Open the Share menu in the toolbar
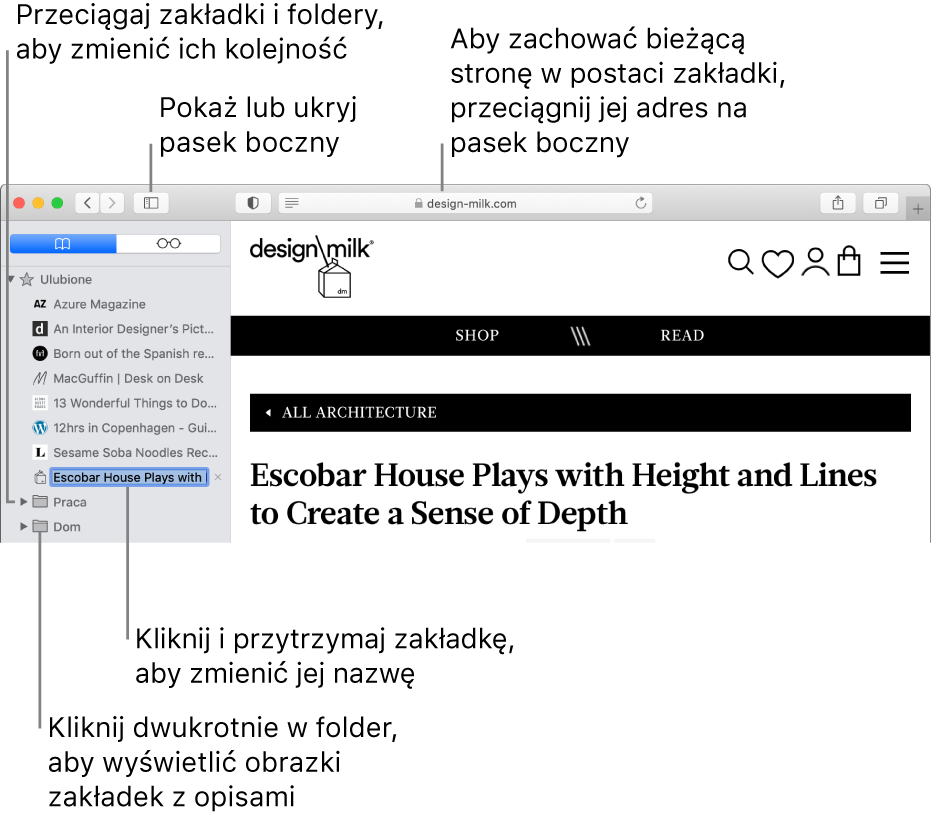 [838, 203]
